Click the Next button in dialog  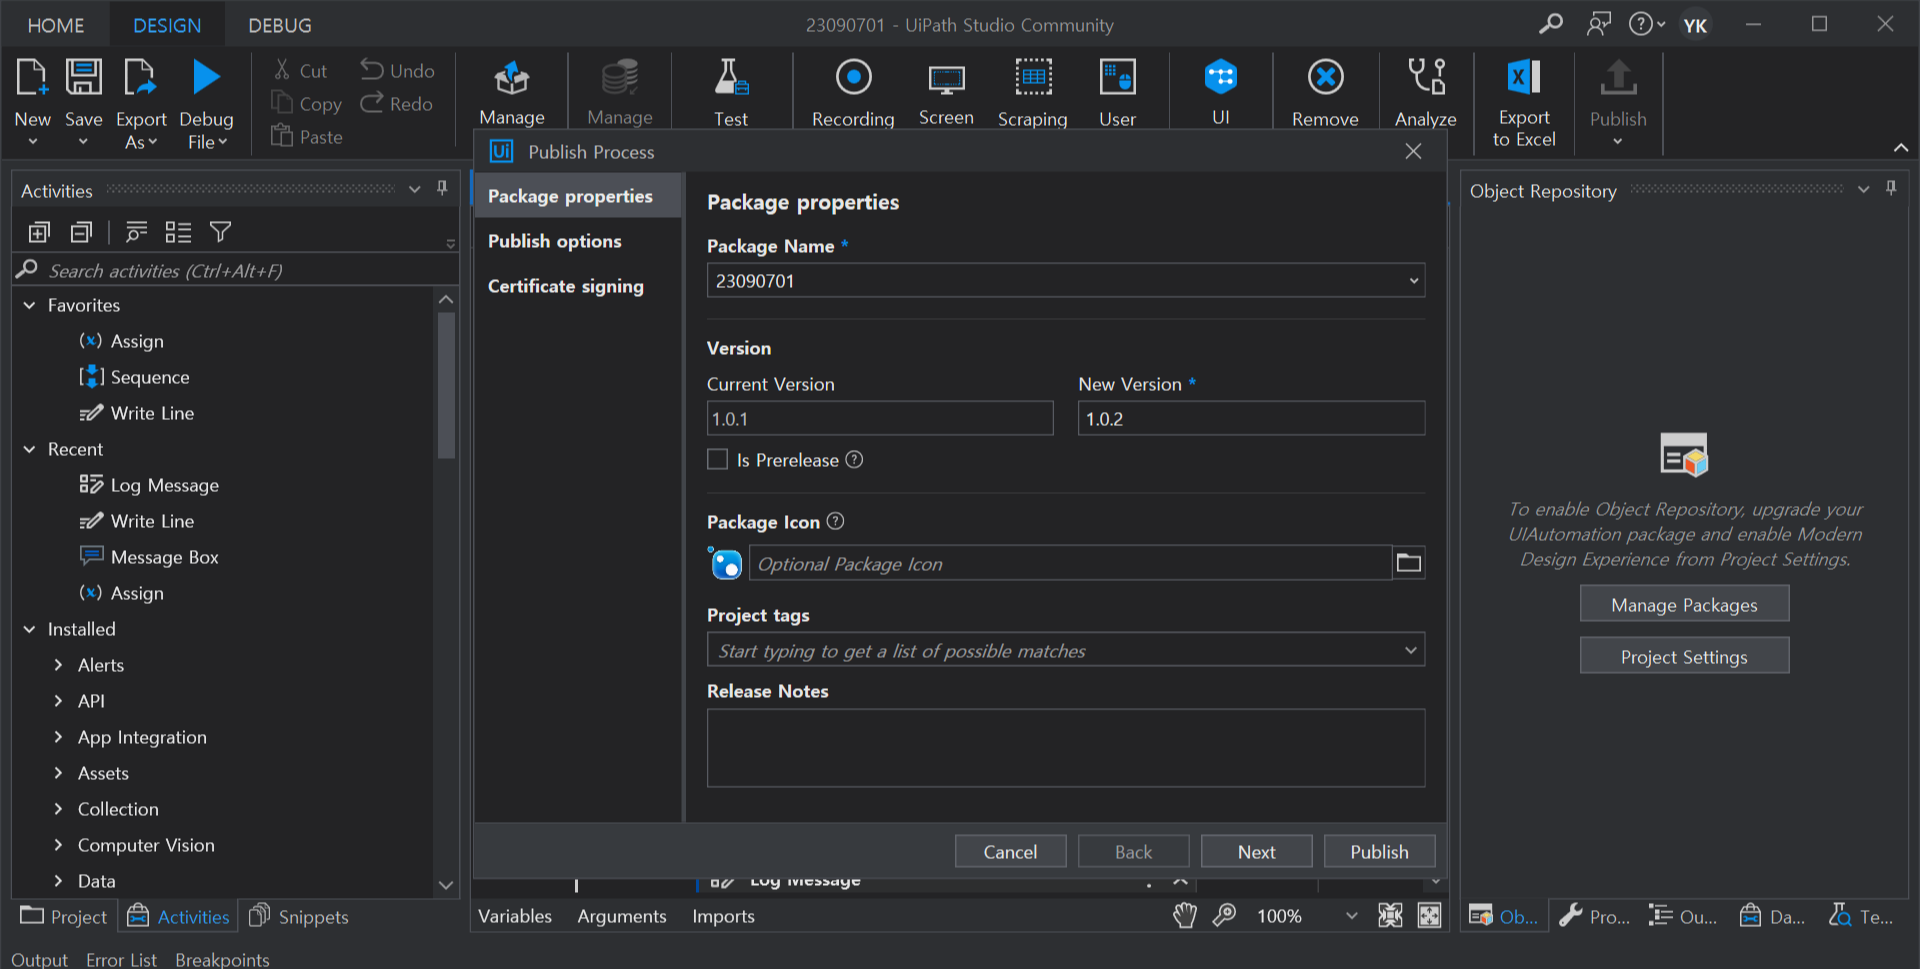[1256, 851]
